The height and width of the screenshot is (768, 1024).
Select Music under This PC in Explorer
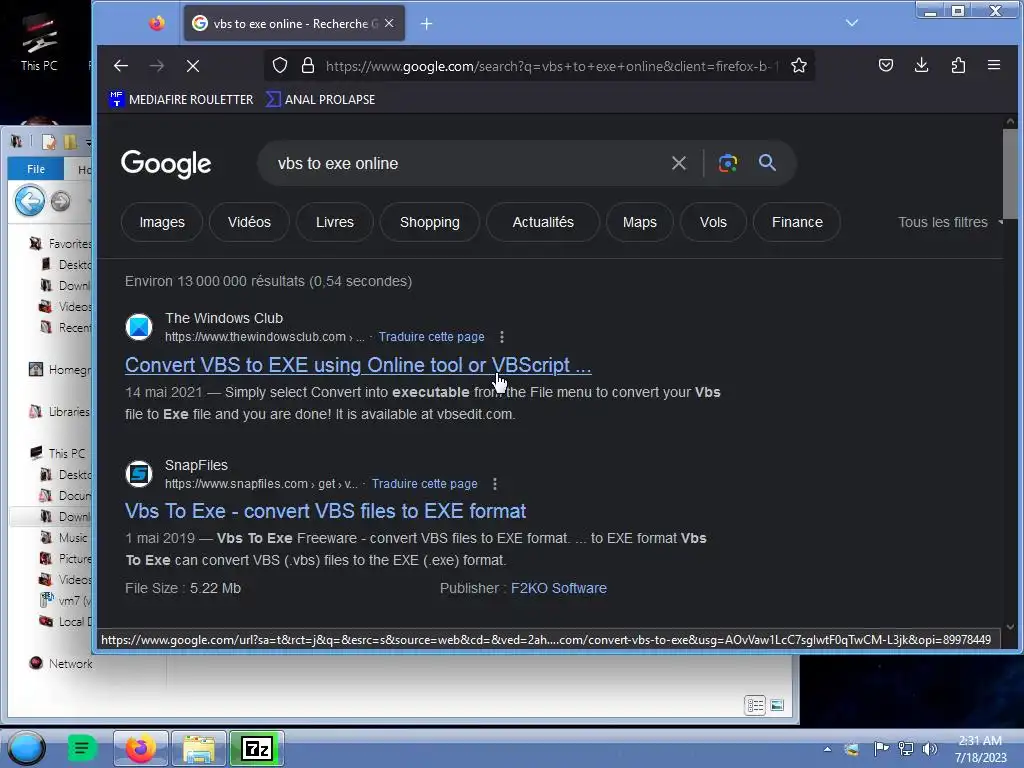point(63,537)
